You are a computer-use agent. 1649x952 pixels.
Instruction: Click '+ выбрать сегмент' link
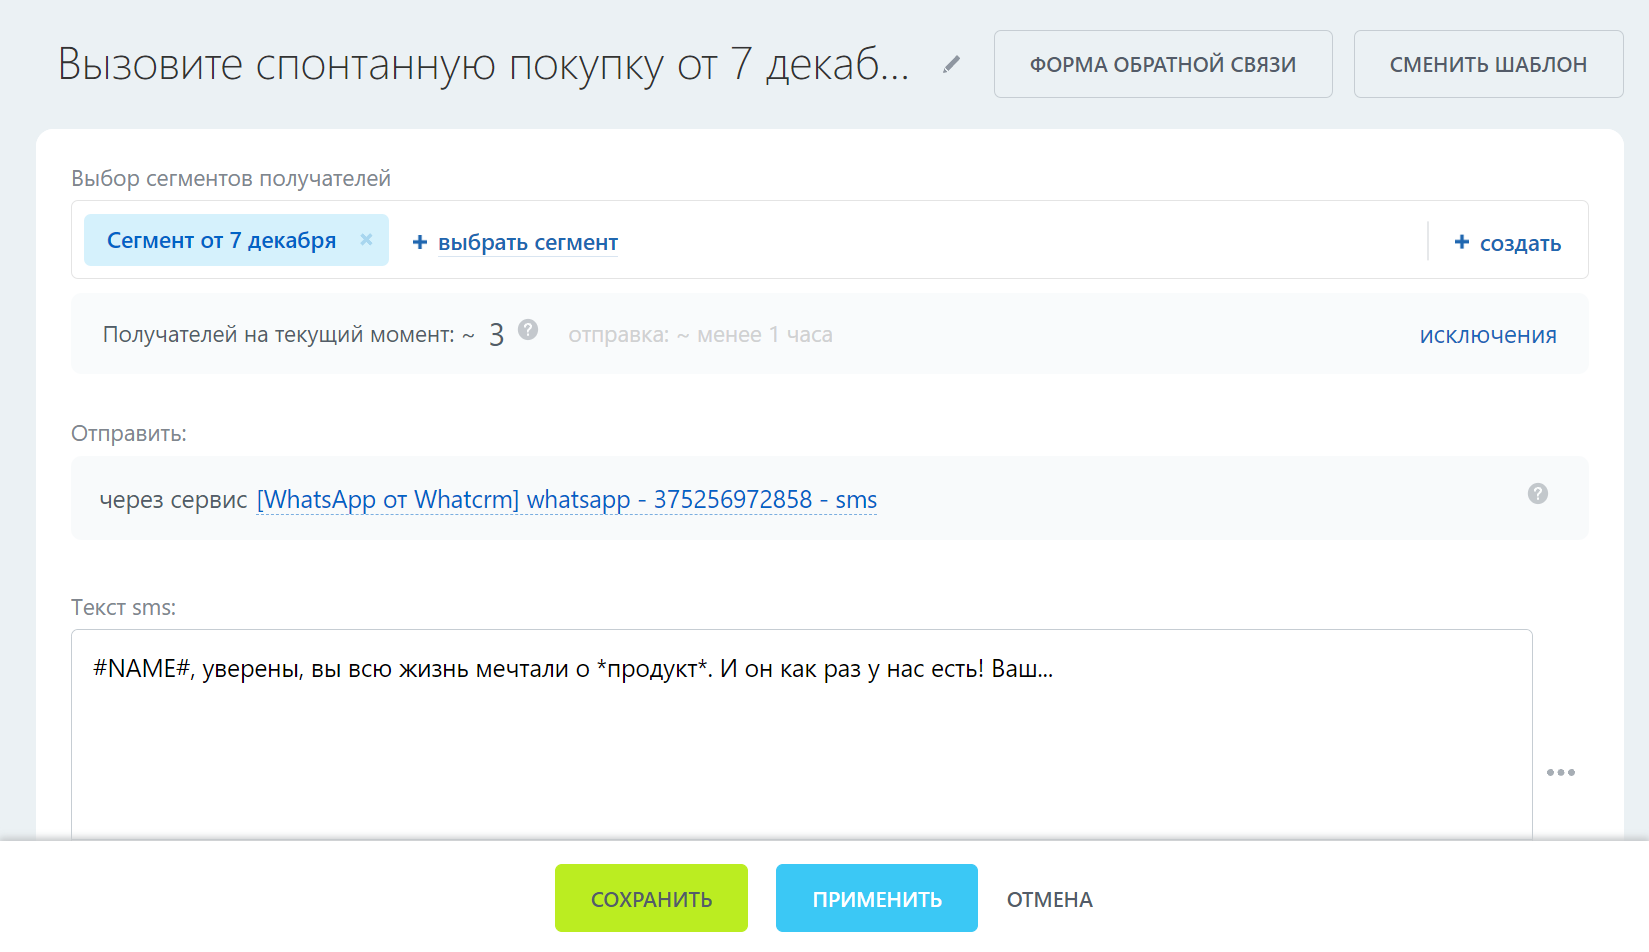point(516,243)
